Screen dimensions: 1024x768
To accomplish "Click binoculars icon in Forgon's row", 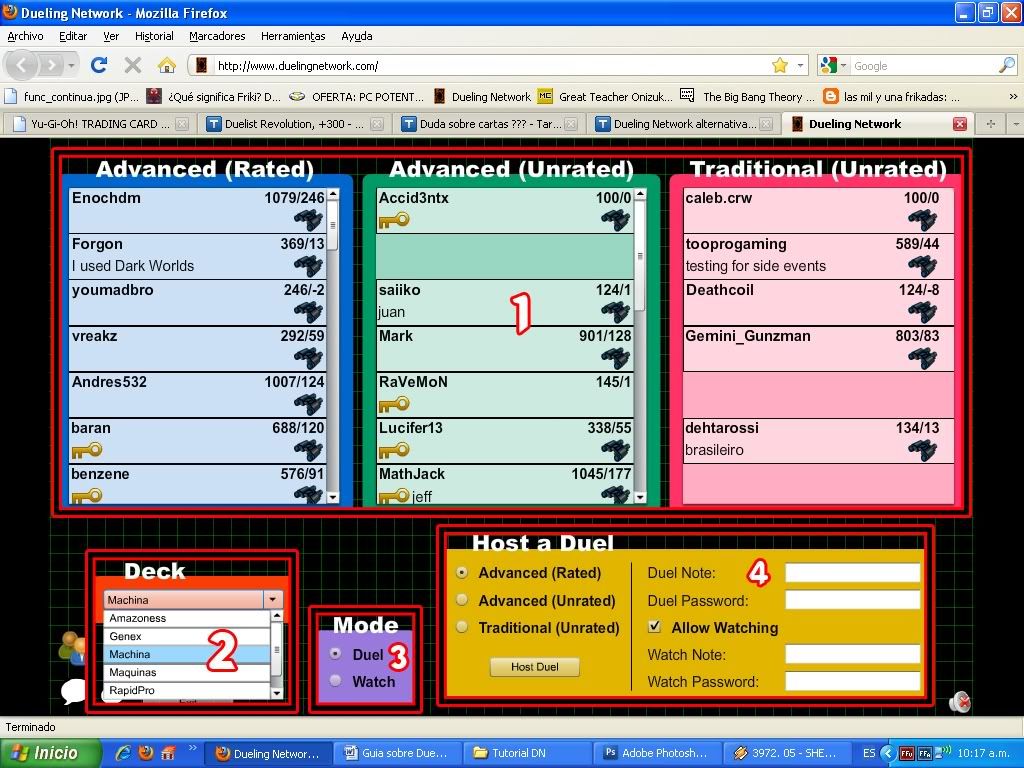I will (308, 266).
